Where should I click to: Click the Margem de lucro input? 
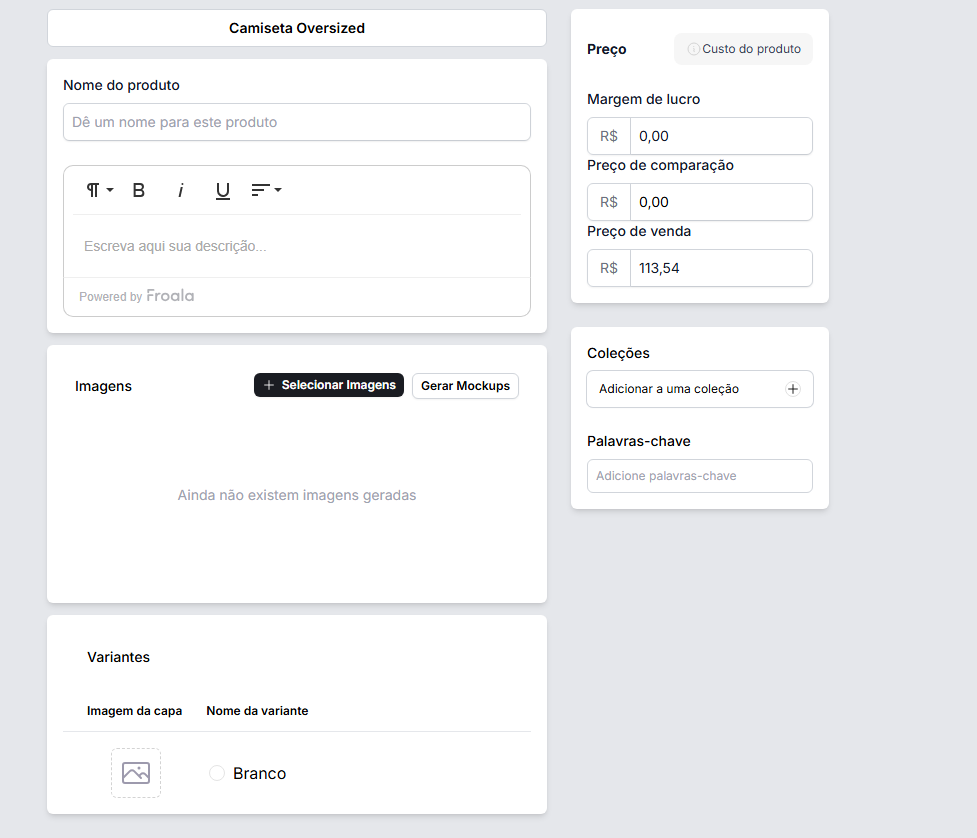tap(720, 136)
